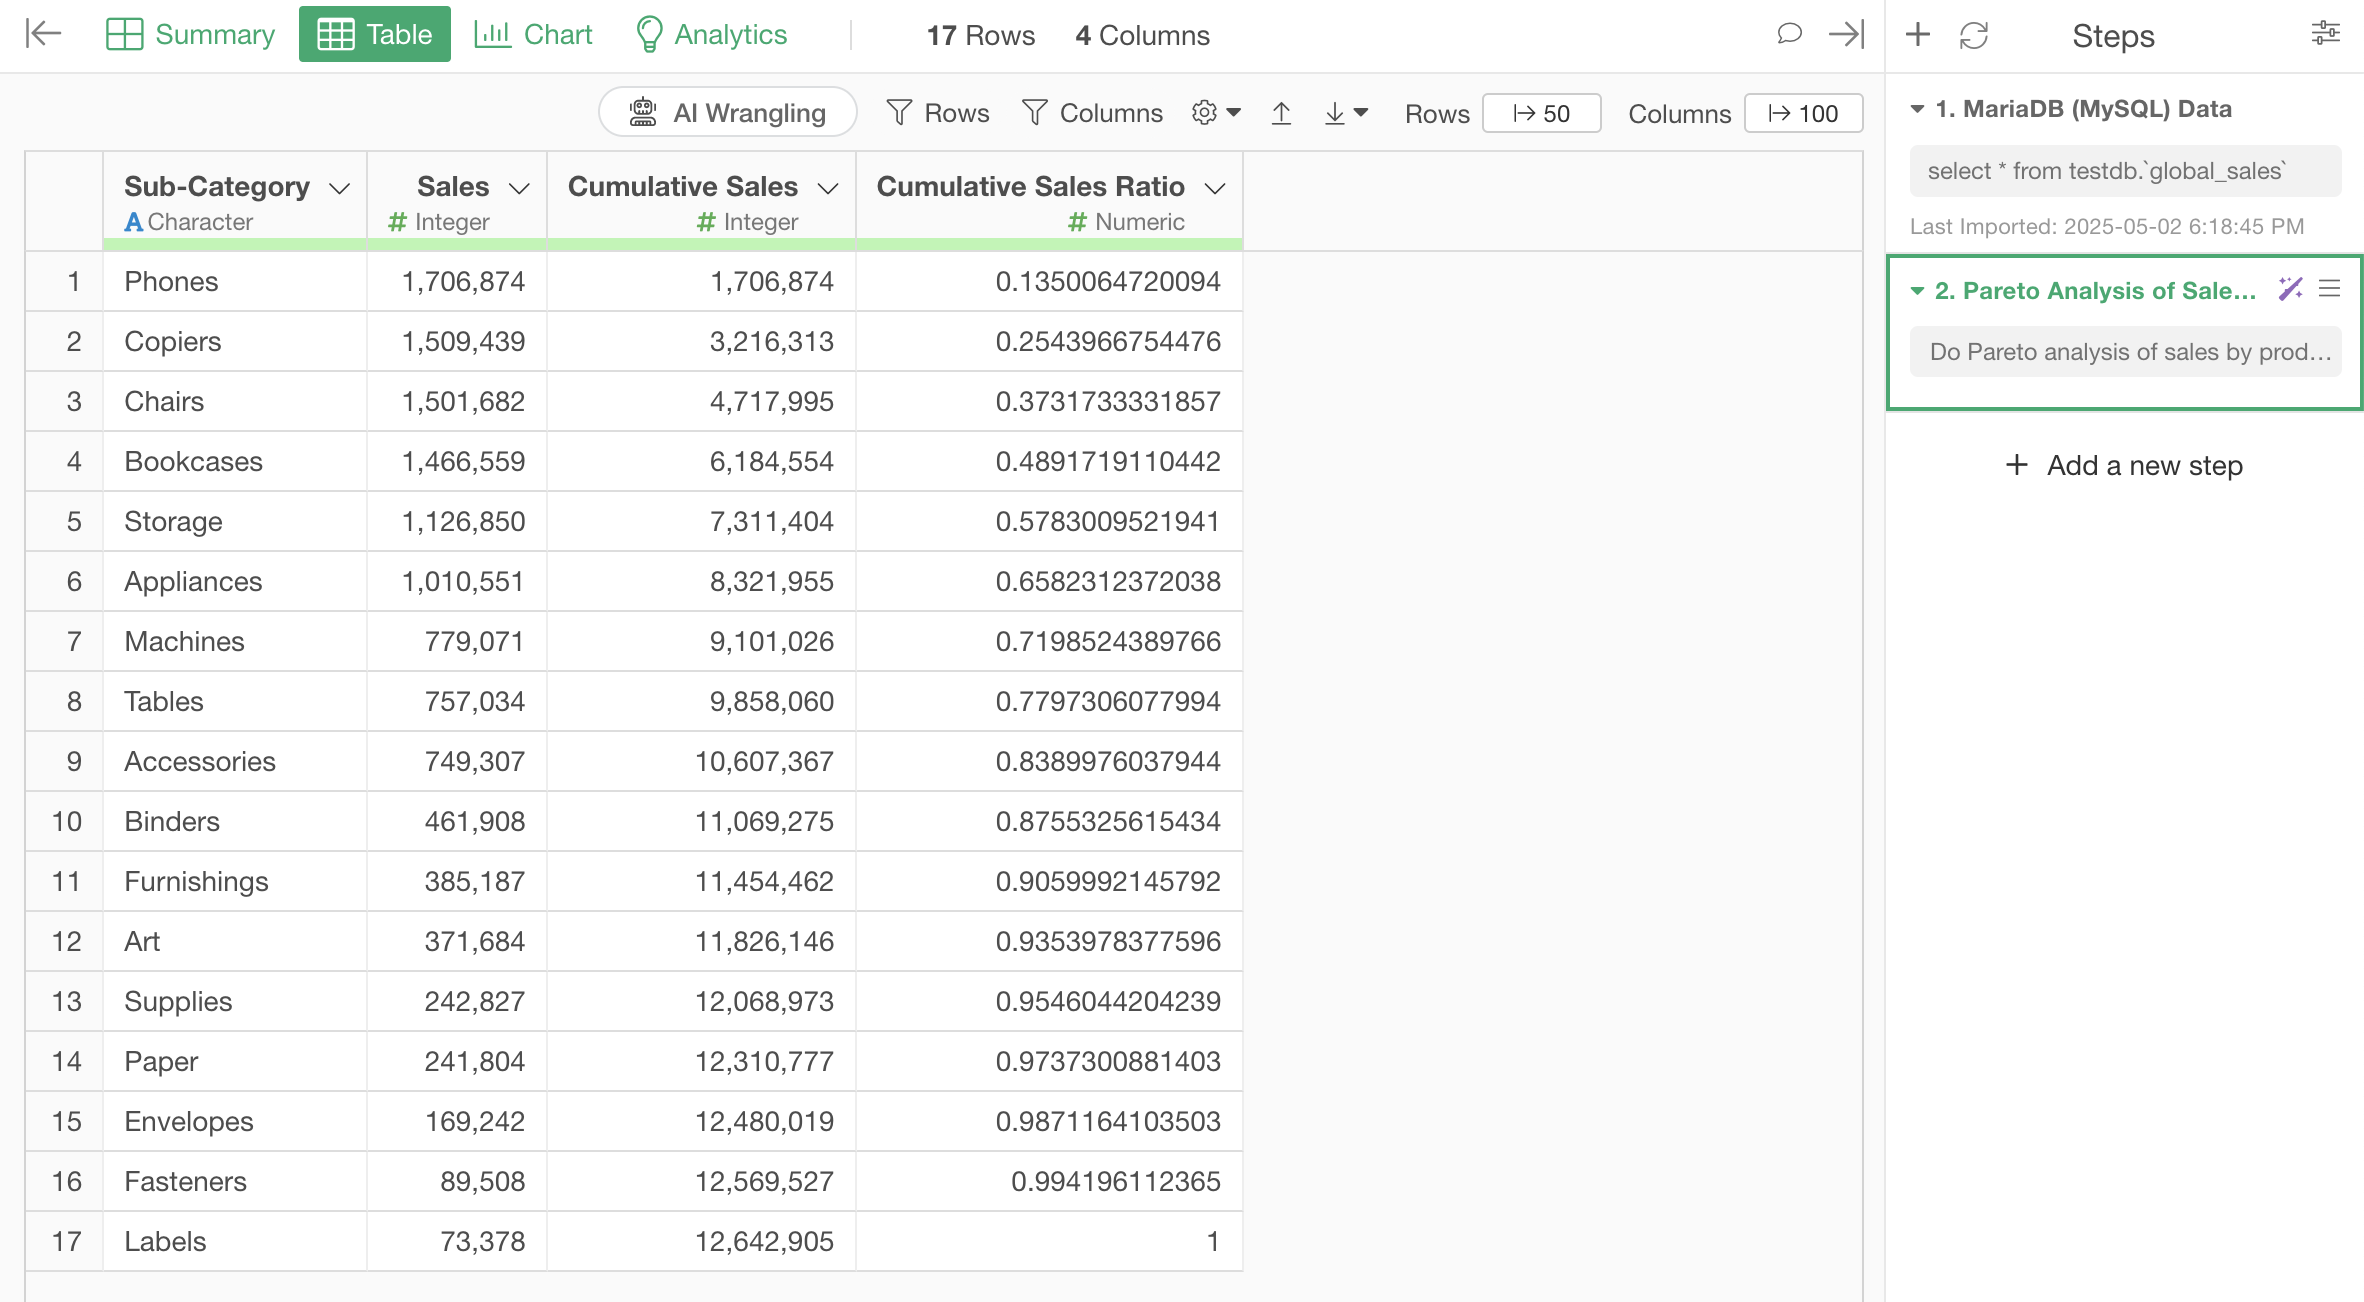This screenshot has height=1302, width=2364.
Task: Click the 17 Rows count label
Action: tap(980, 35)
